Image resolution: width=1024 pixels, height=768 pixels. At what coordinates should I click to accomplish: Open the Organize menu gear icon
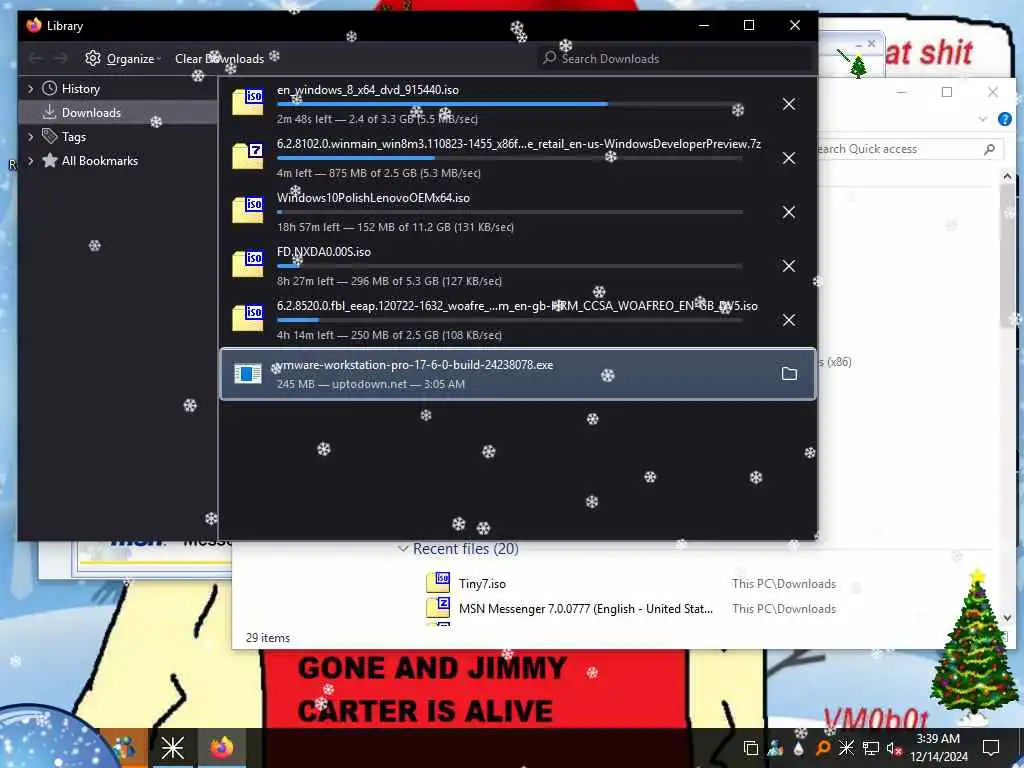(x=93, y=58)
